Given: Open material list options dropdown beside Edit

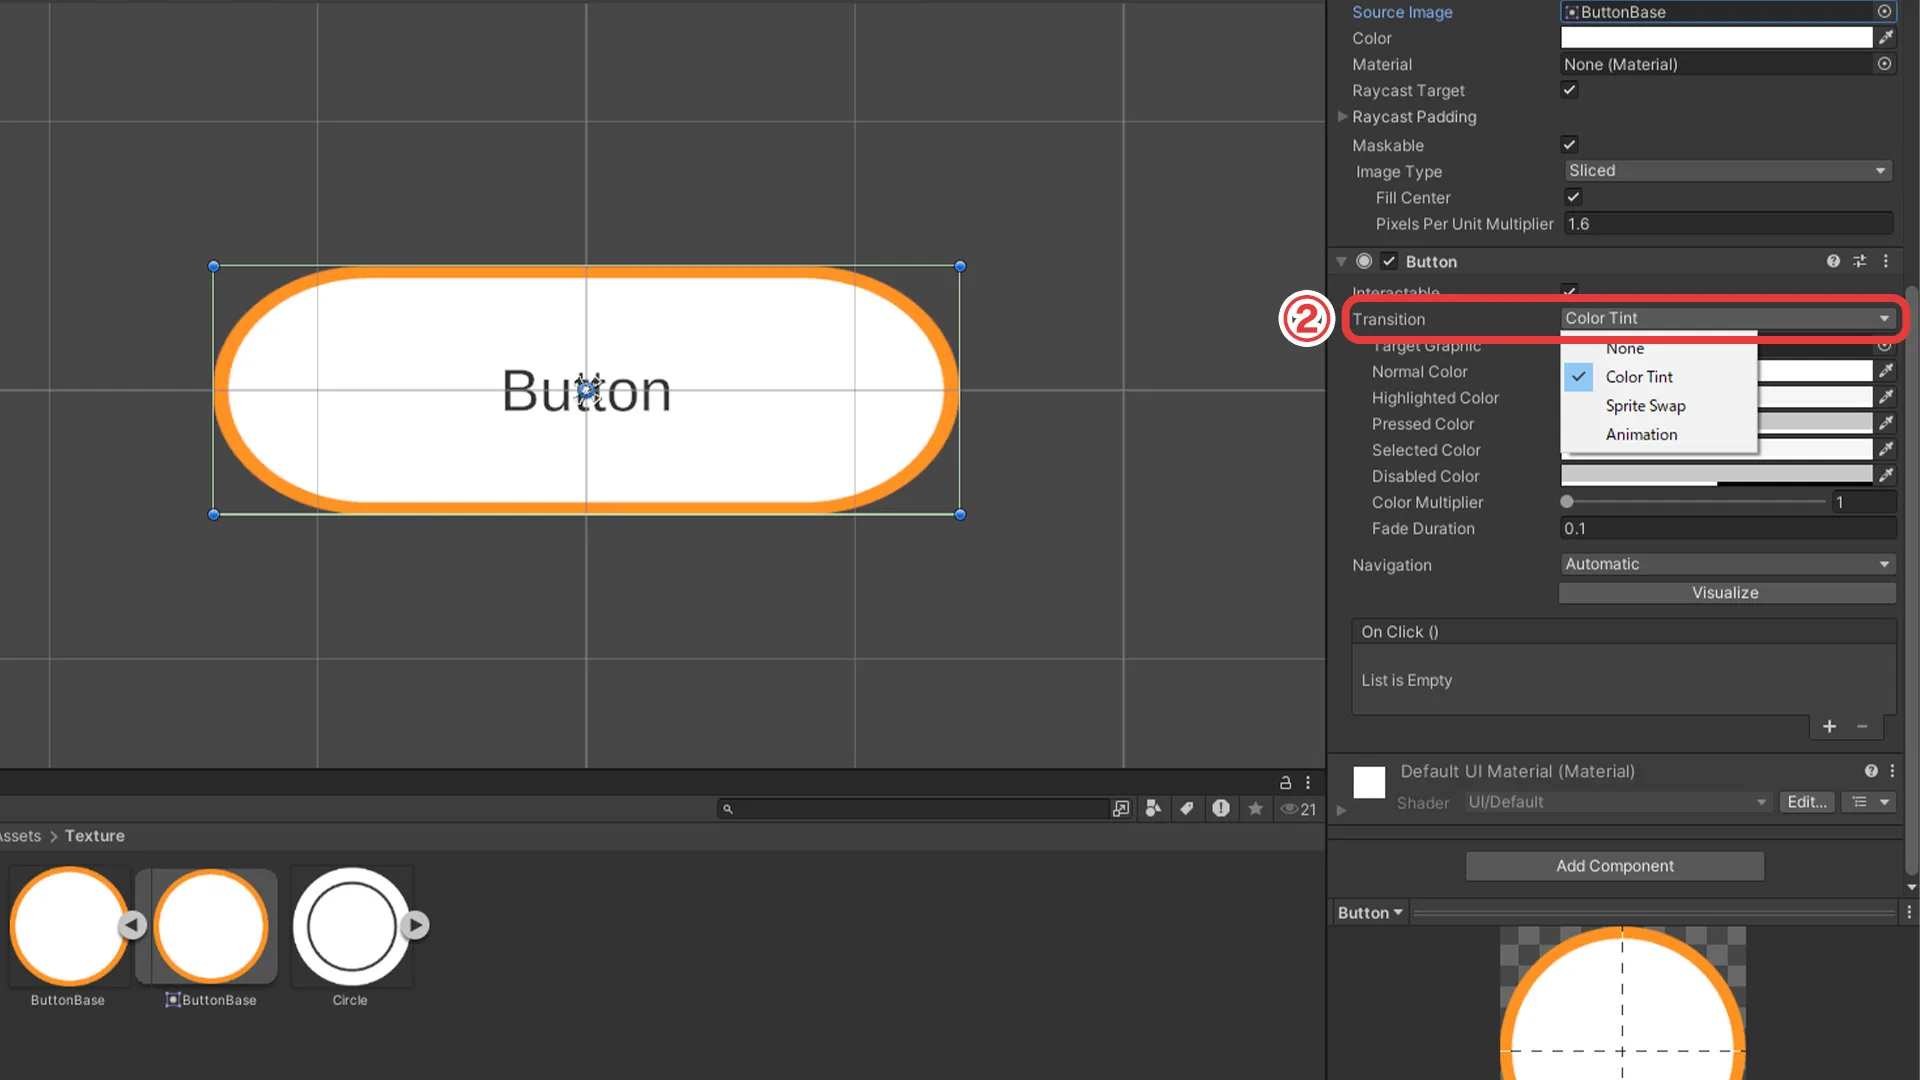Looking at the screenshot, I should click(1870, 802).
